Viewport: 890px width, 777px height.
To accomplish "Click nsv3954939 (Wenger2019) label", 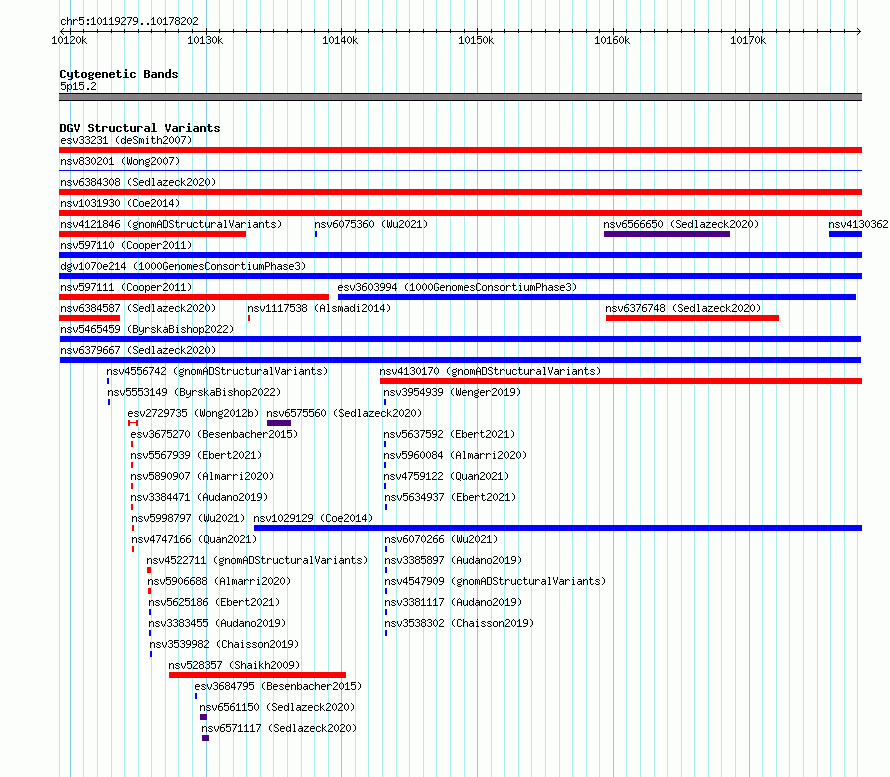I will pos(452,392).
